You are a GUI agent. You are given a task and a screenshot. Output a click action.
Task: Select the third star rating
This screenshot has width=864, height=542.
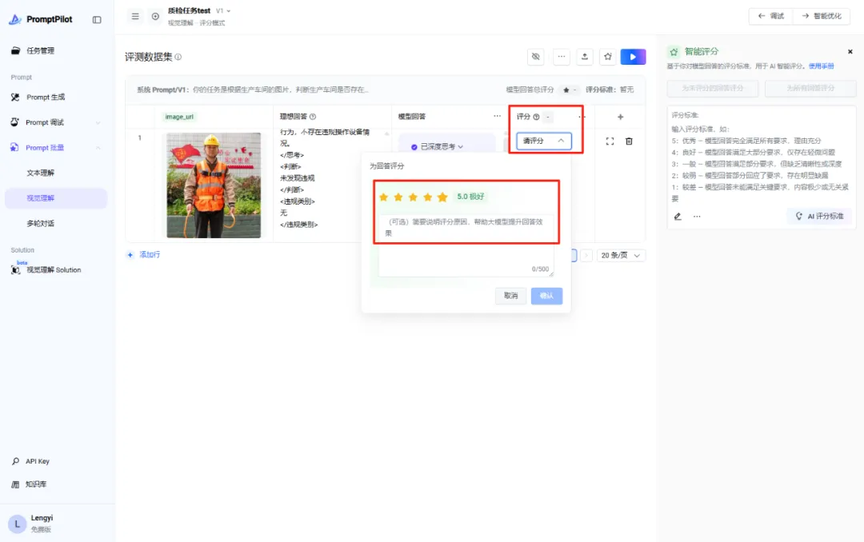point(413,197)
